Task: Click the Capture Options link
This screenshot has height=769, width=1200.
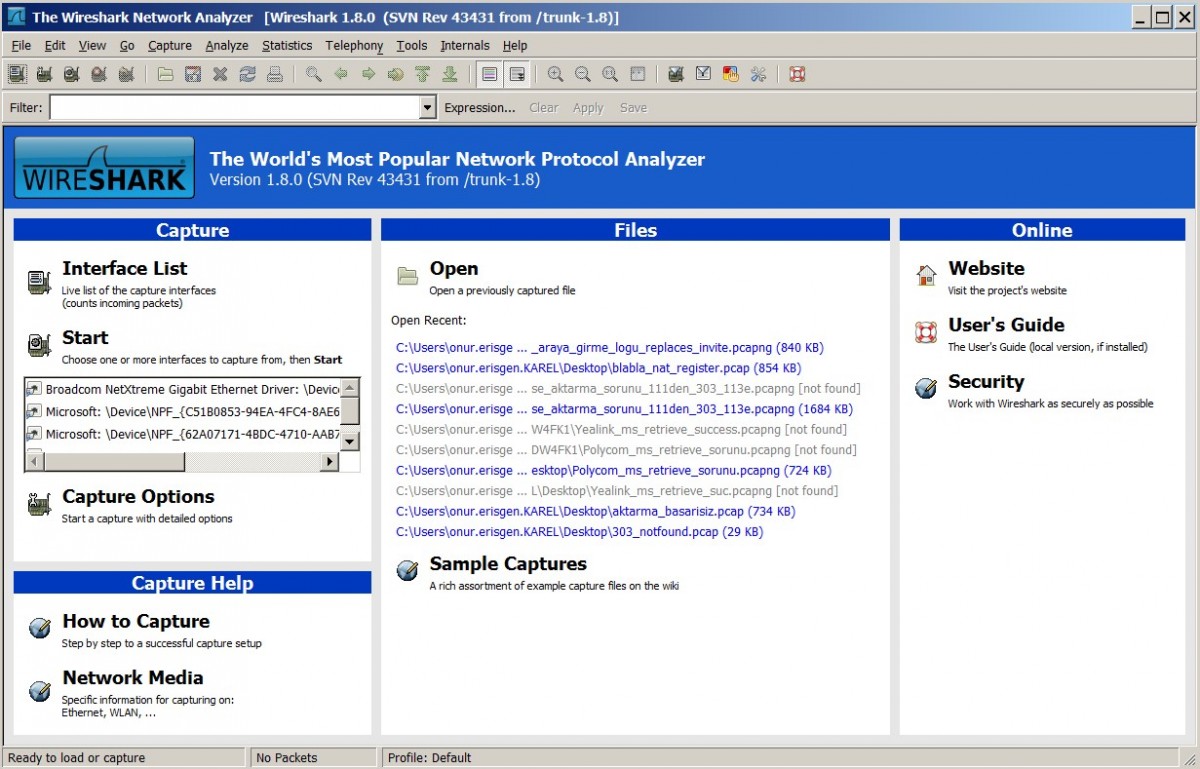Action: pyautogui.click(x=138, y=497)
